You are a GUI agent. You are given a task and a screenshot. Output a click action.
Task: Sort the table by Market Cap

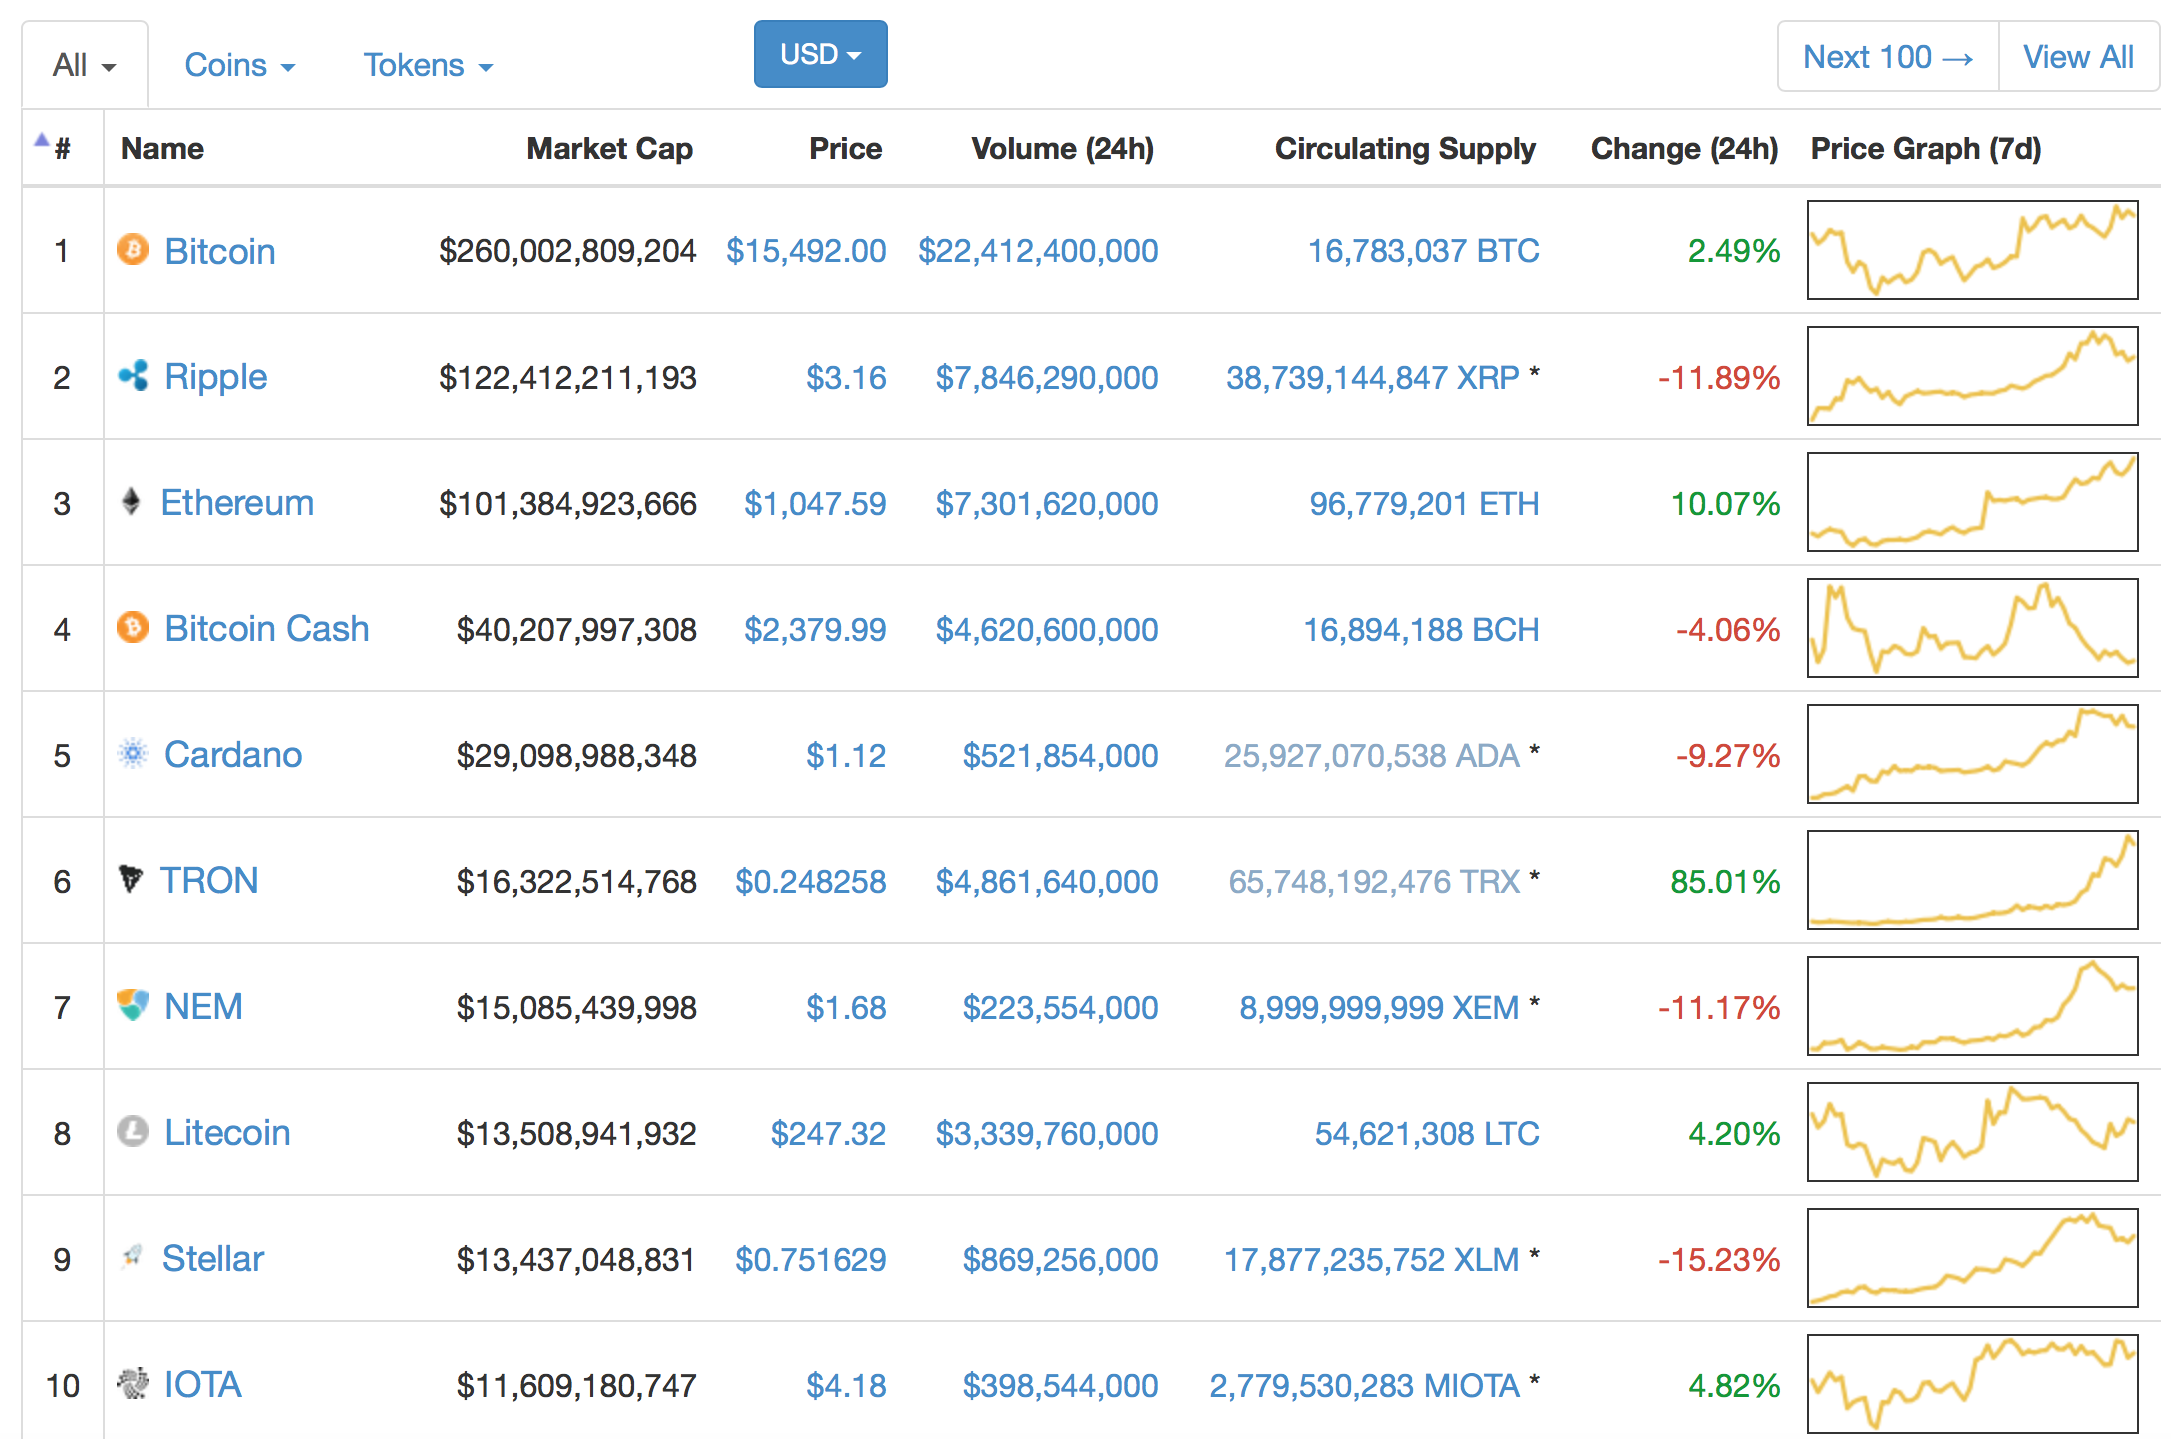pyautogui.click(x=609, y=148)
